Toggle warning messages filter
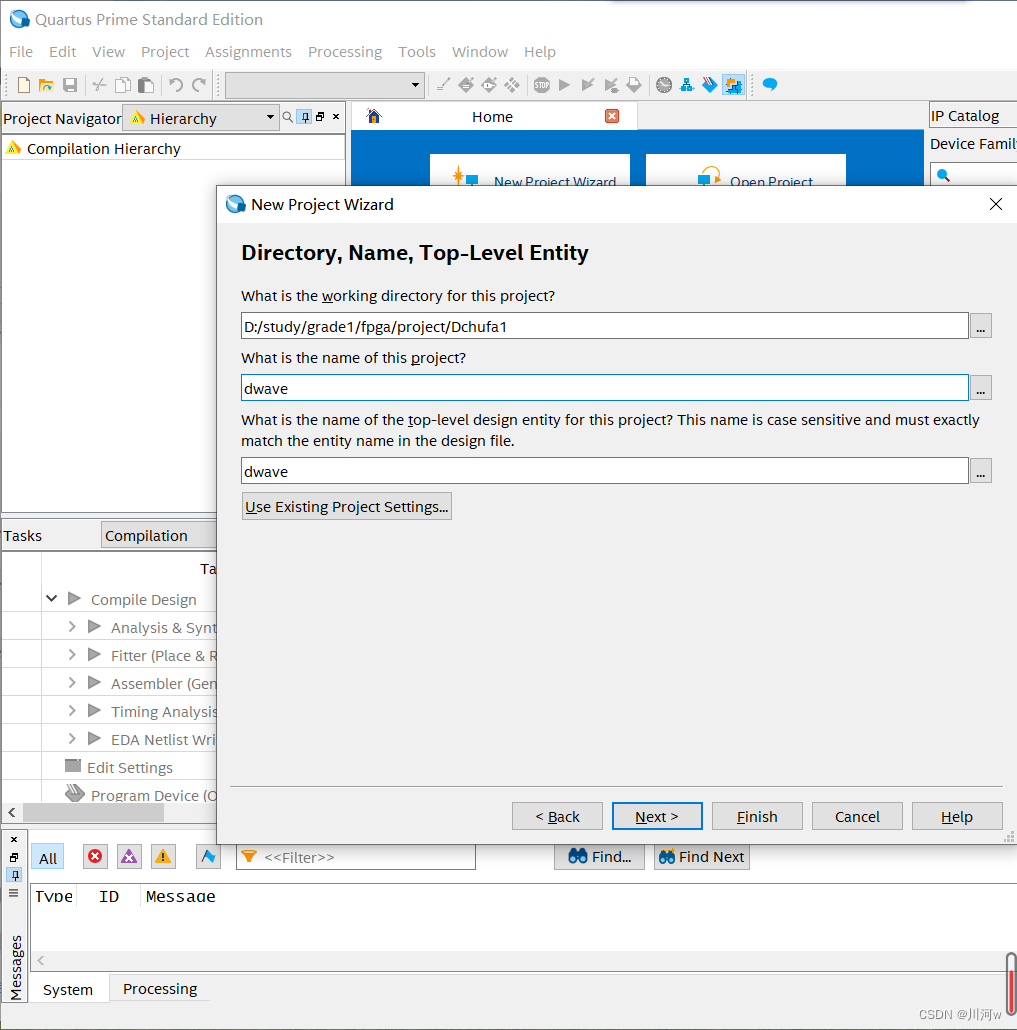Viewport: 1017px width, 1030px height. (163, 857)
